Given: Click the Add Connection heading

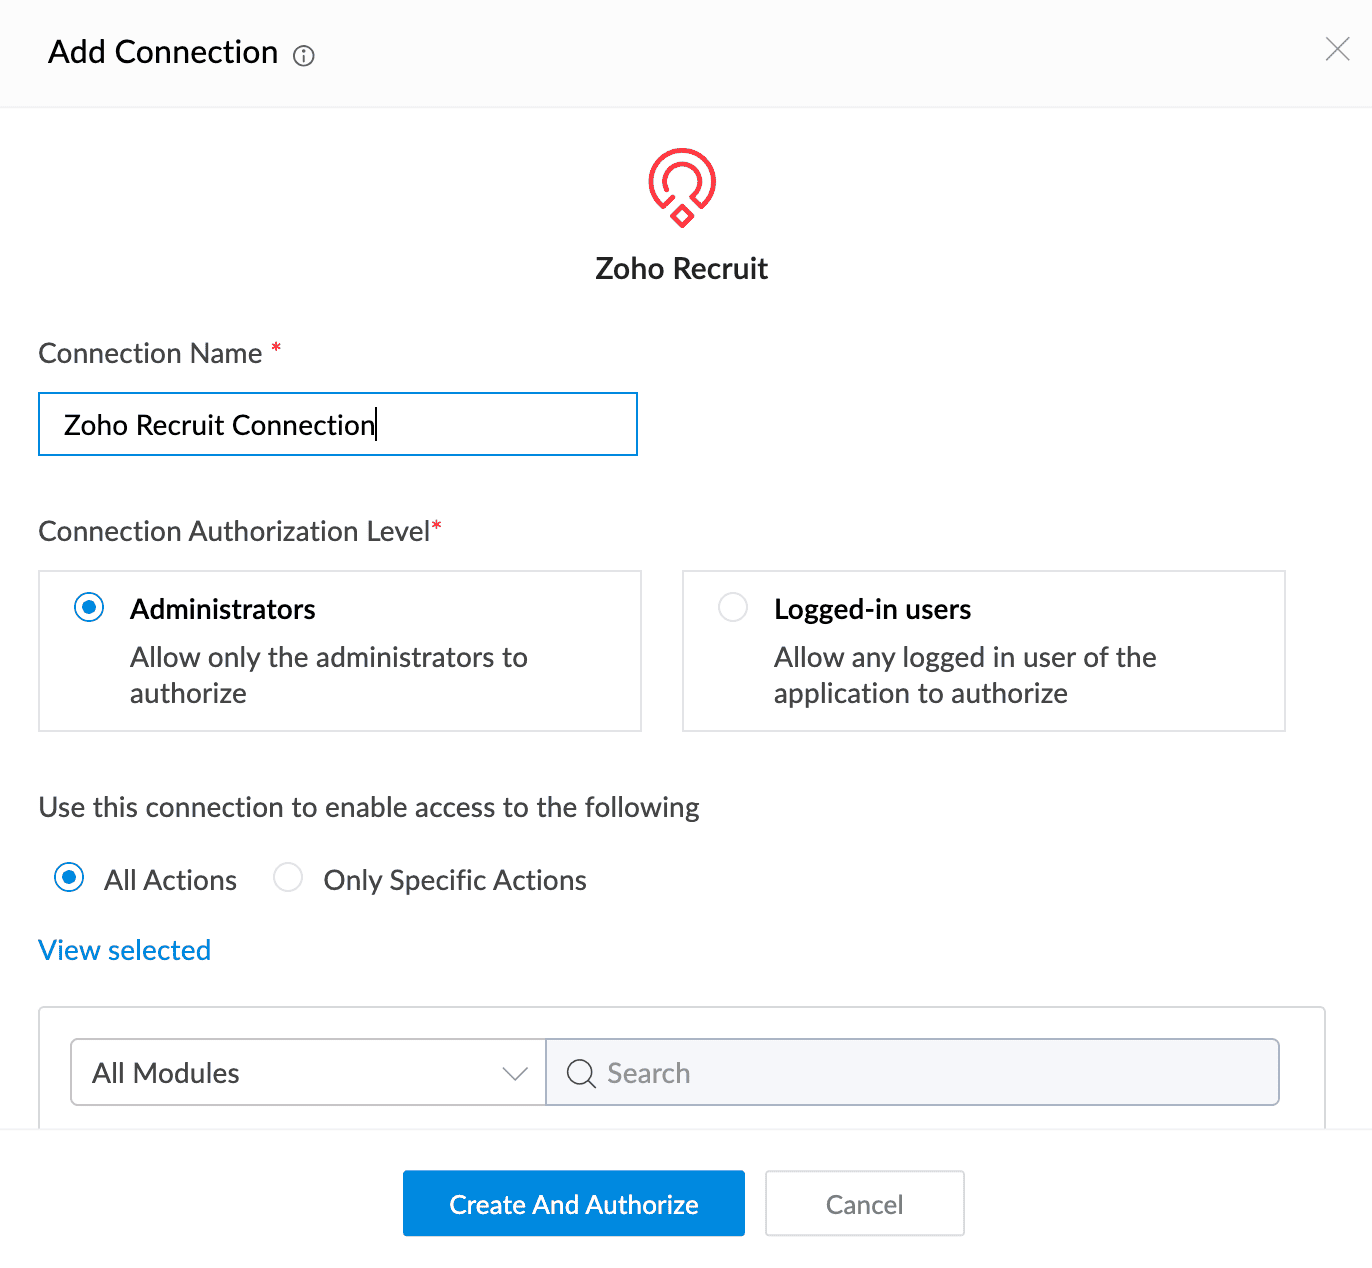Looking at the screenshot, I should click(163, 52).
